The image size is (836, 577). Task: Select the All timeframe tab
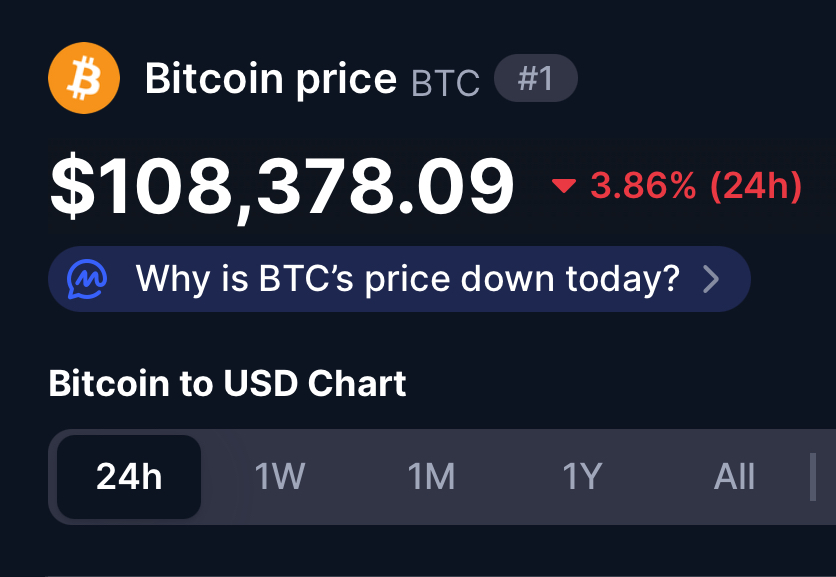(x=734, y=477)
